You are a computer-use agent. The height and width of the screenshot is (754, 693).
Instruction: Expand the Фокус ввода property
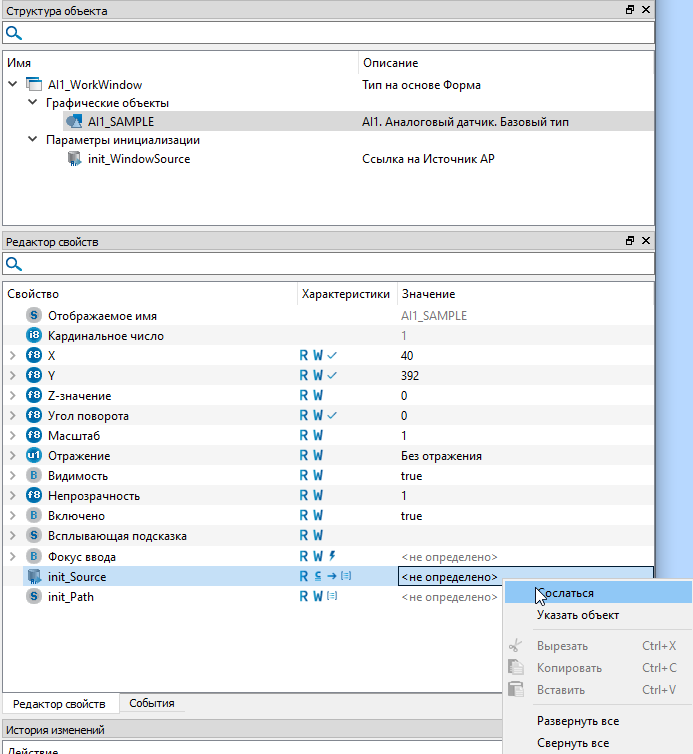click(12, 556)
